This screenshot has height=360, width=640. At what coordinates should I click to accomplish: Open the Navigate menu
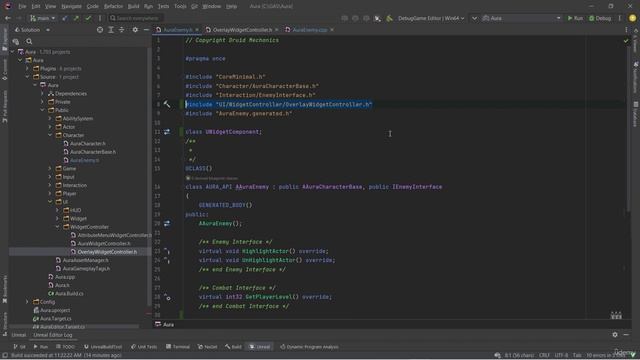click(71, 7)
